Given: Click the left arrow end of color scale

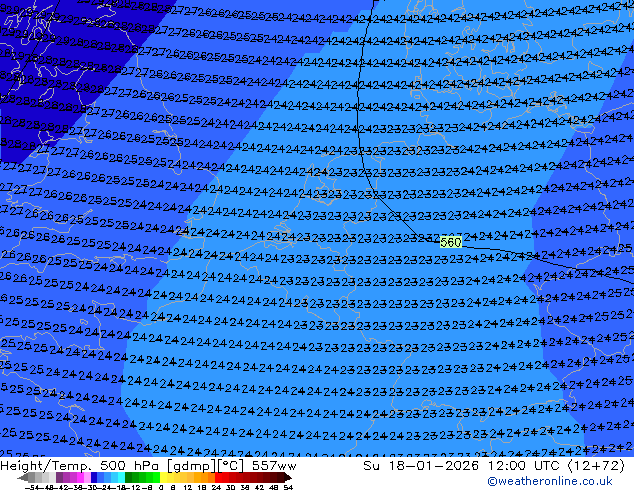Looking at the screenshot, I should click(23, 478).
